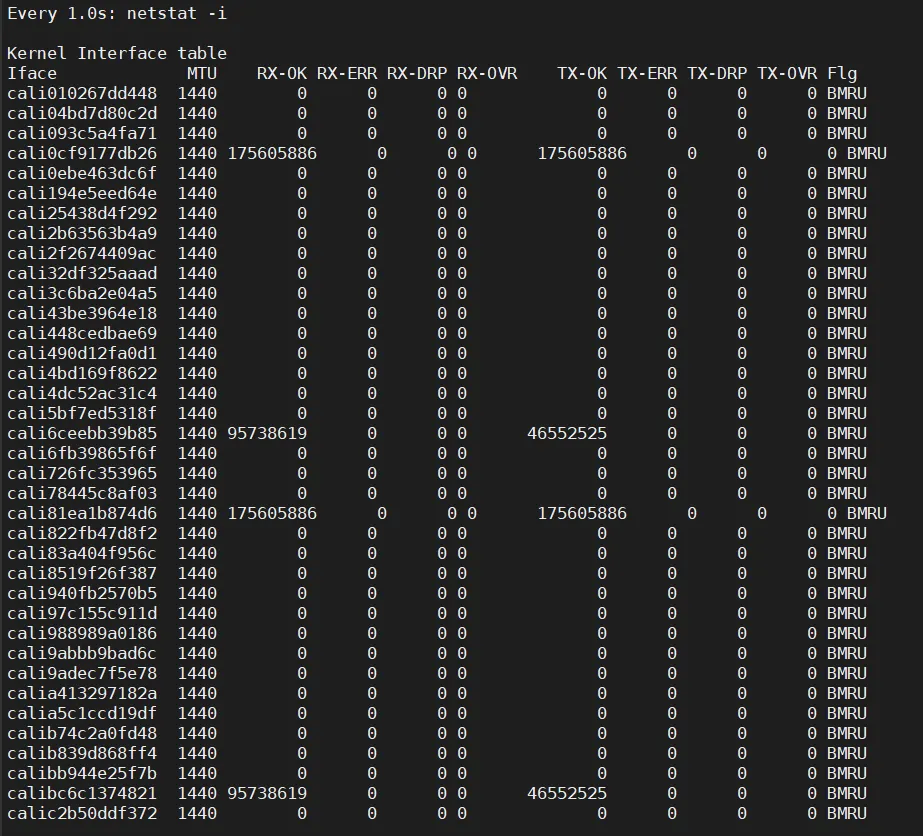Click TX-OK value 46552525 in calibc6c1374821 row

567,794
